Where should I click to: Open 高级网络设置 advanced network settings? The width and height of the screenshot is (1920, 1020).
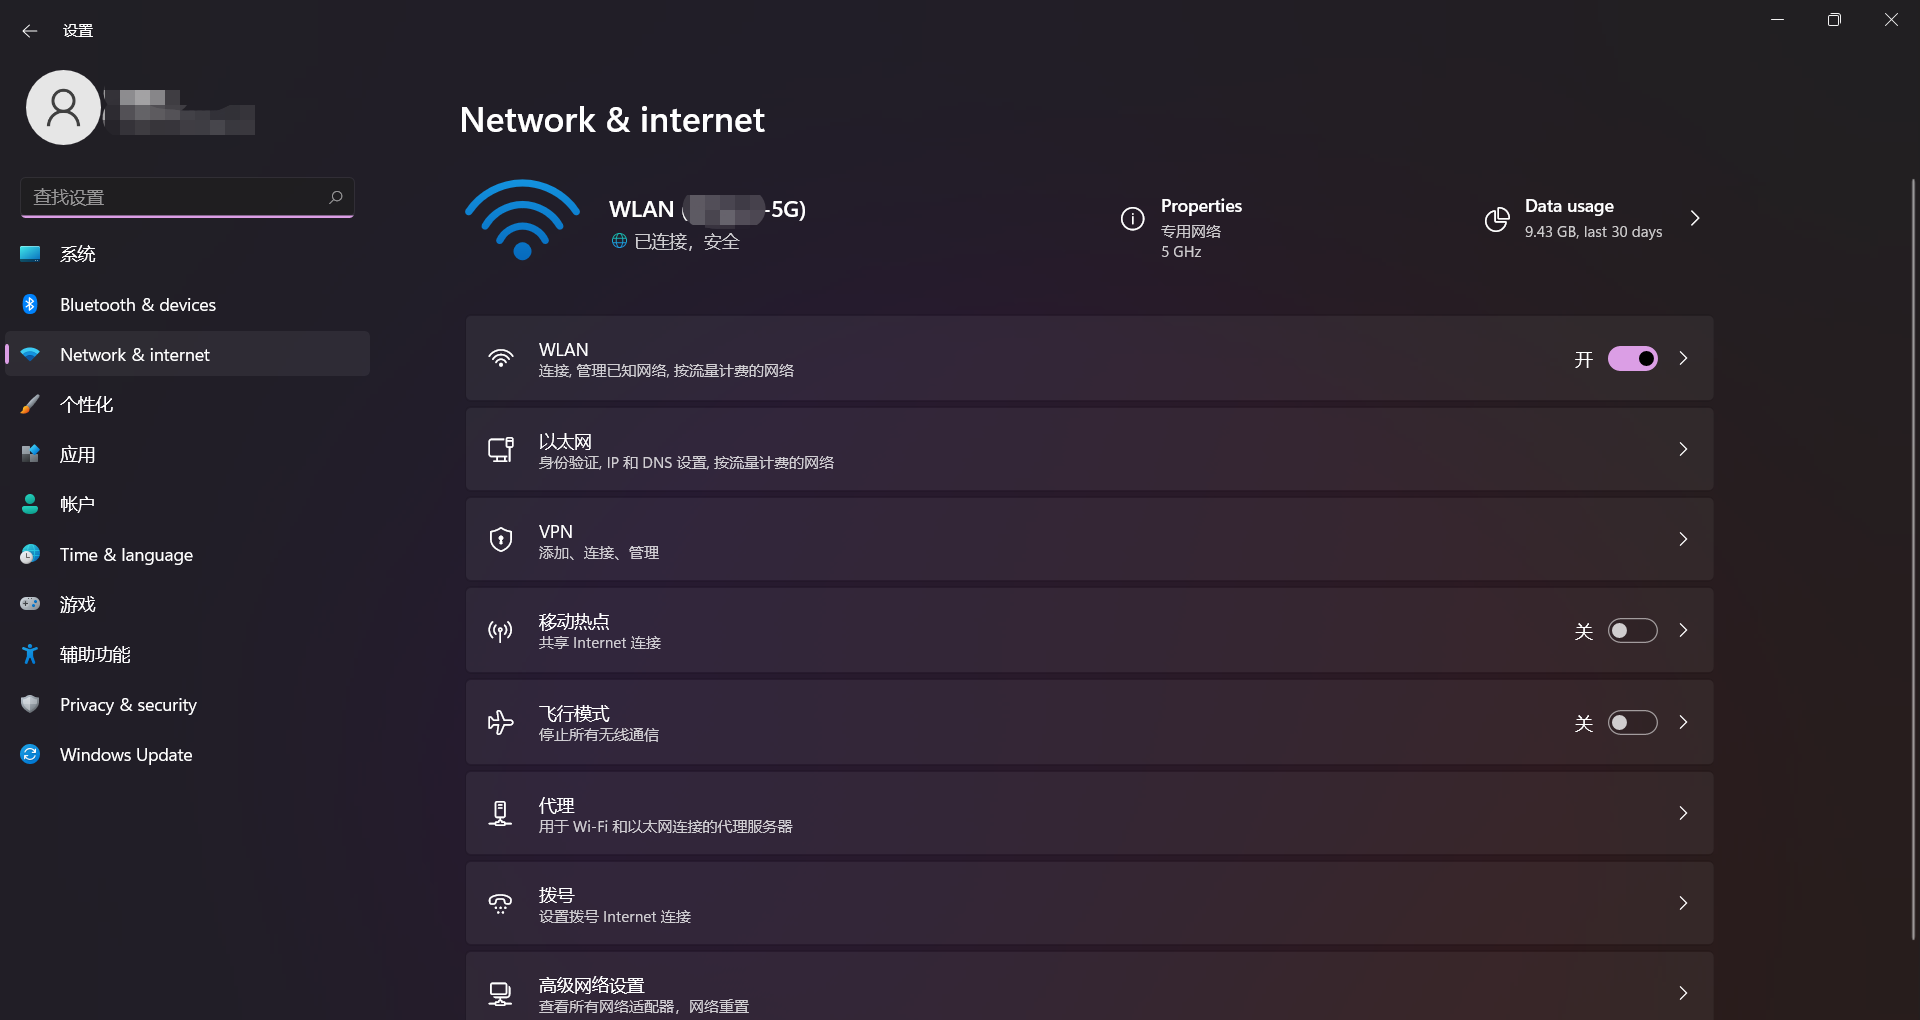click(x=1088, y=992)
